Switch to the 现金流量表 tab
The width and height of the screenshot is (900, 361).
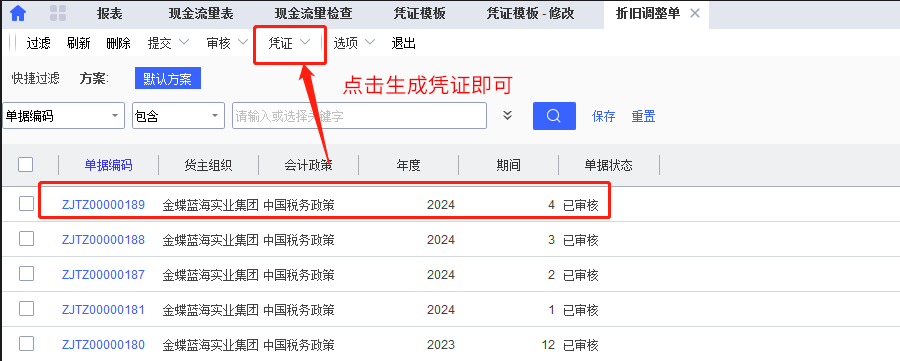point(201,14)
